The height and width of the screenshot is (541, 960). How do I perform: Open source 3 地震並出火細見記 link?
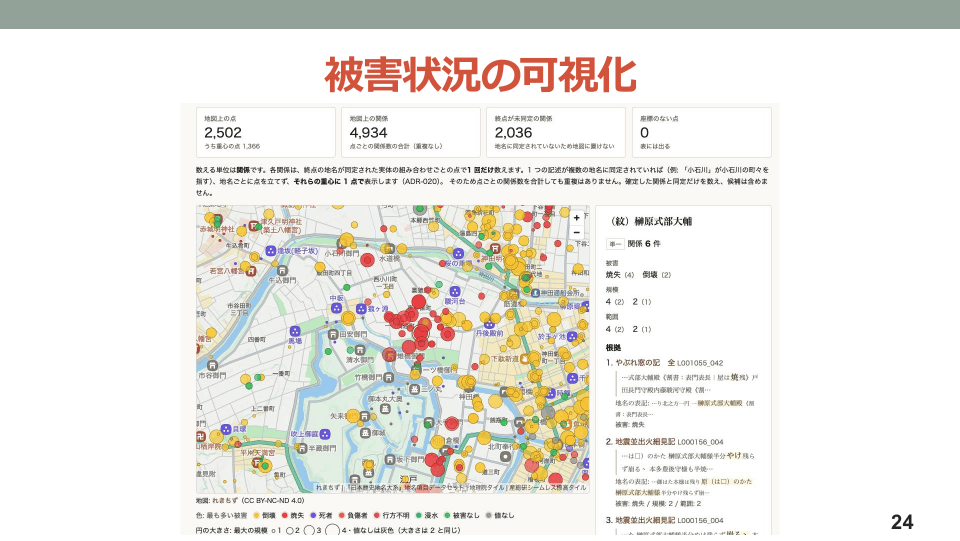pyautogui.click(x=645, y=520)
